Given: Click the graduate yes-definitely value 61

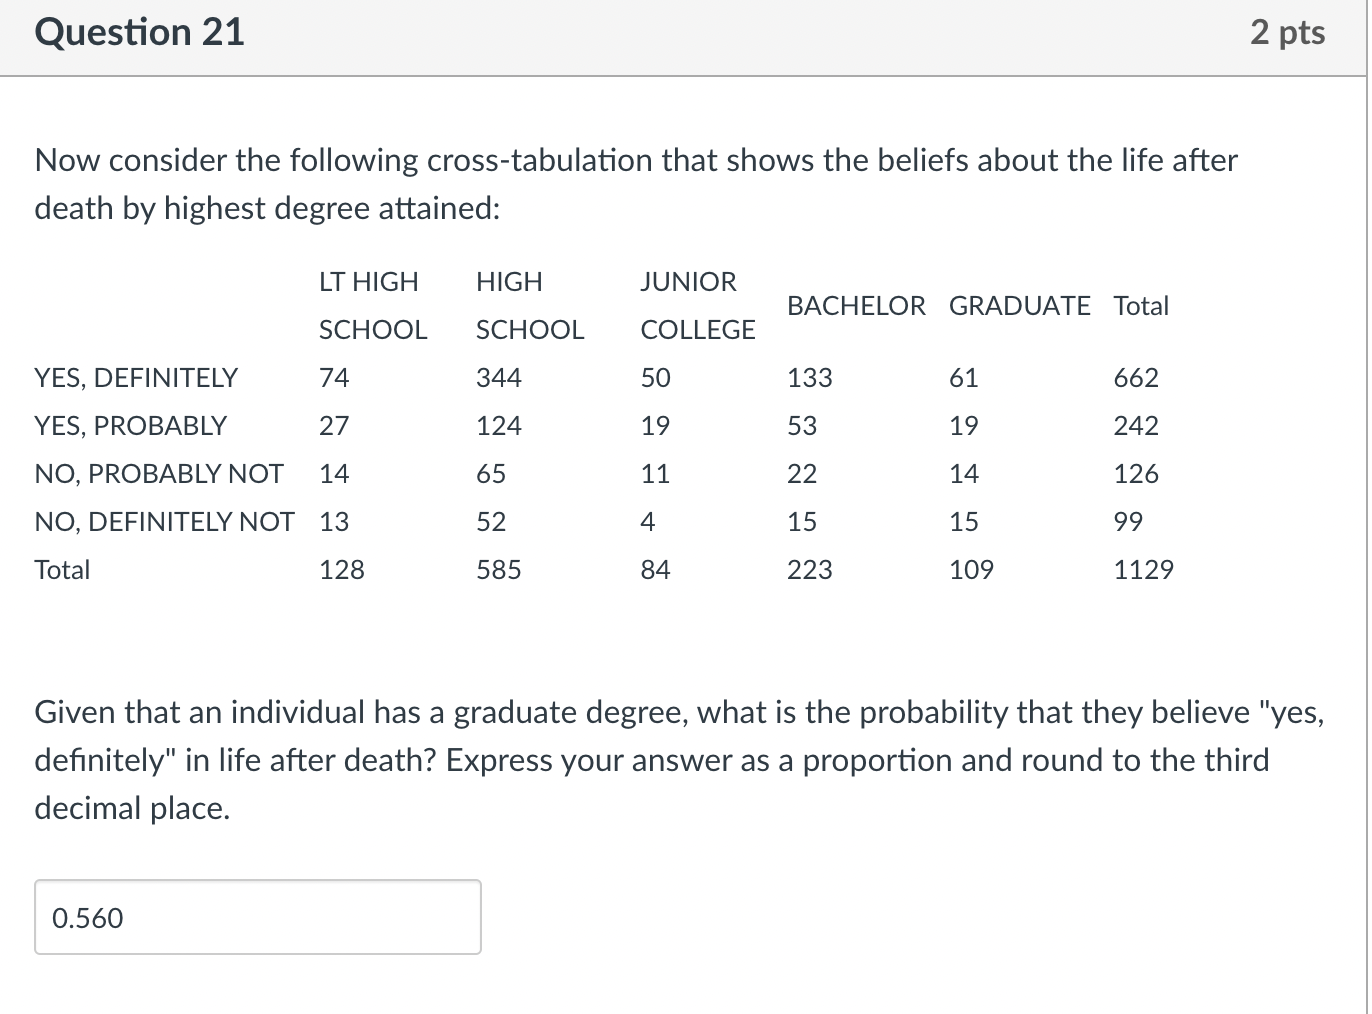Looking at the screenshot, I should point(964,378).
